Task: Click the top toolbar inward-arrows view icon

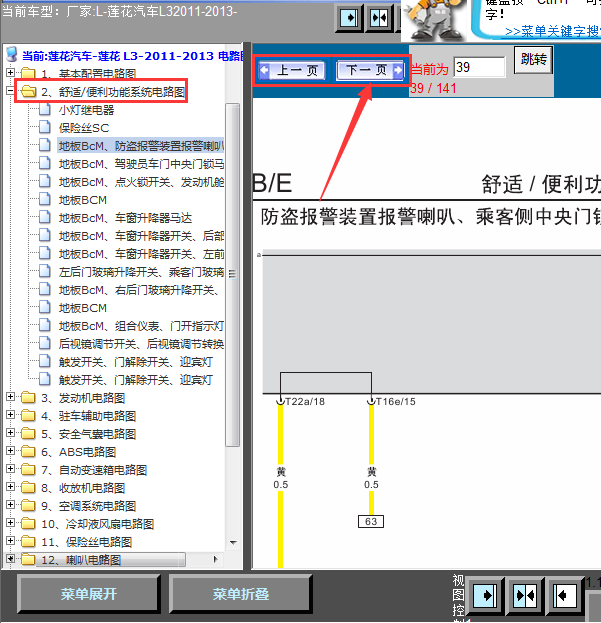Action: [379, 18]
